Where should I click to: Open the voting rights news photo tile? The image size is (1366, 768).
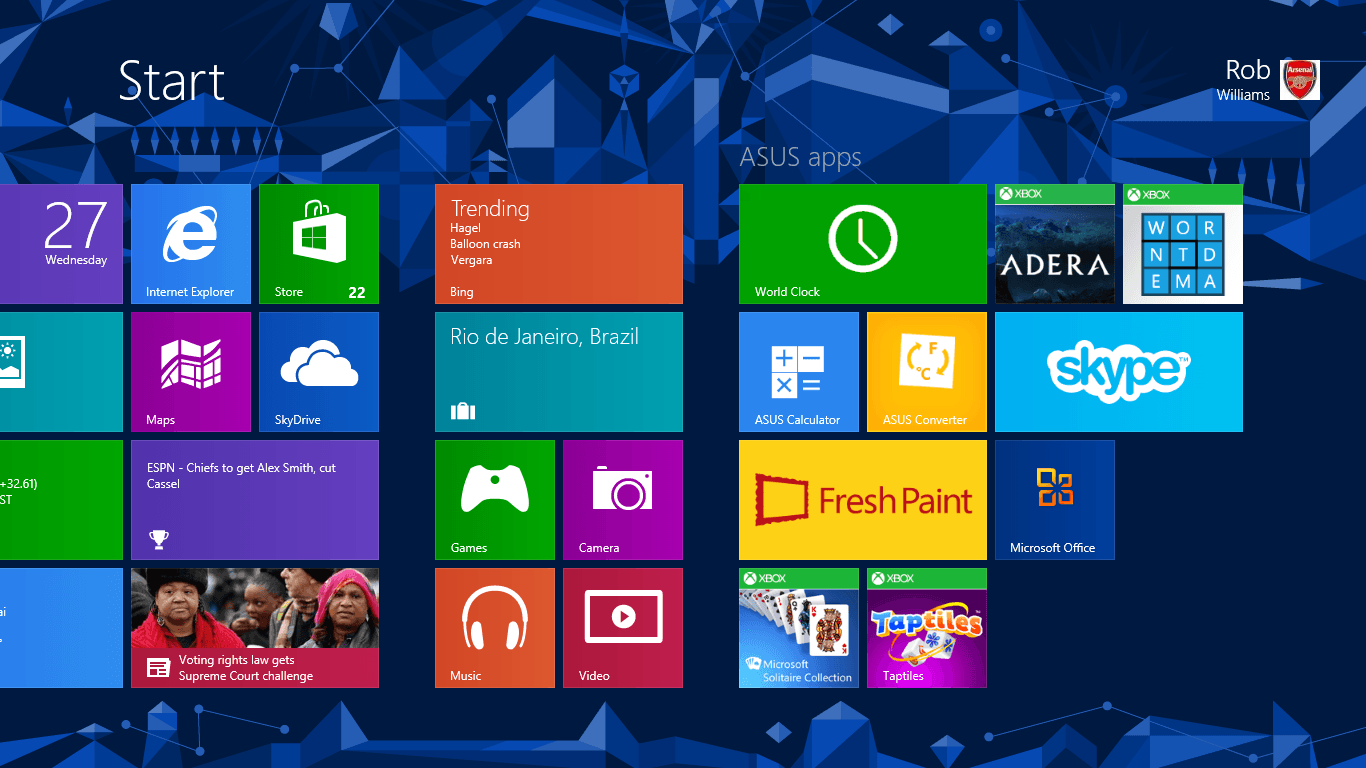[255, 627]
